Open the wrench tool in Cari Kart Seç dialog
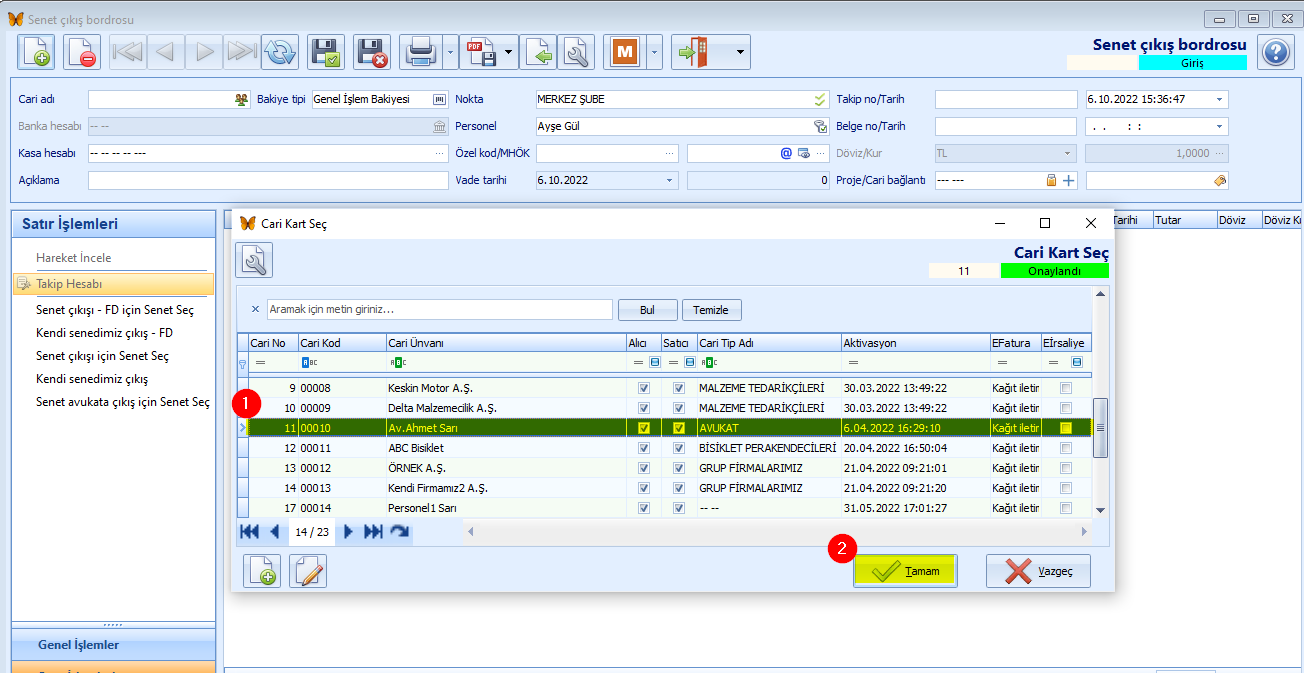This screenshot has height=673, width=1304. pyautogui.click(x=254, y=260)
